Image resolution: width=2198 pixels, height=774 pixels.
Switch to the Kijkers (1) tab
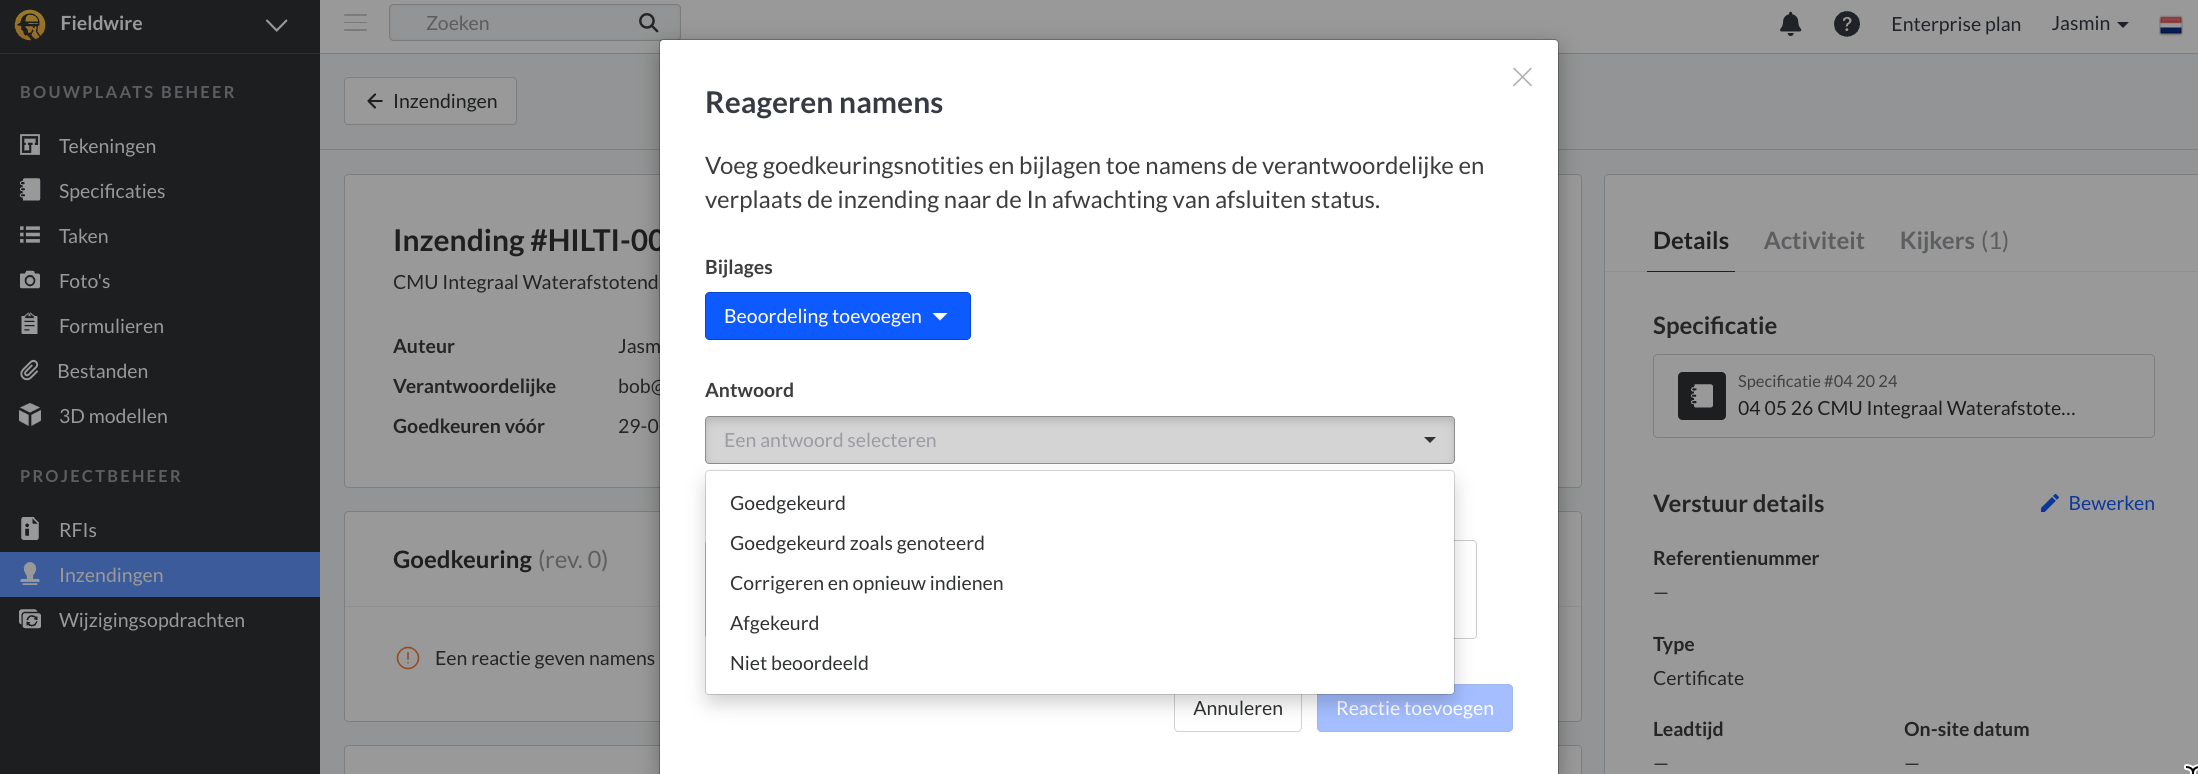pyautogui.click(x=1954, y=241)
